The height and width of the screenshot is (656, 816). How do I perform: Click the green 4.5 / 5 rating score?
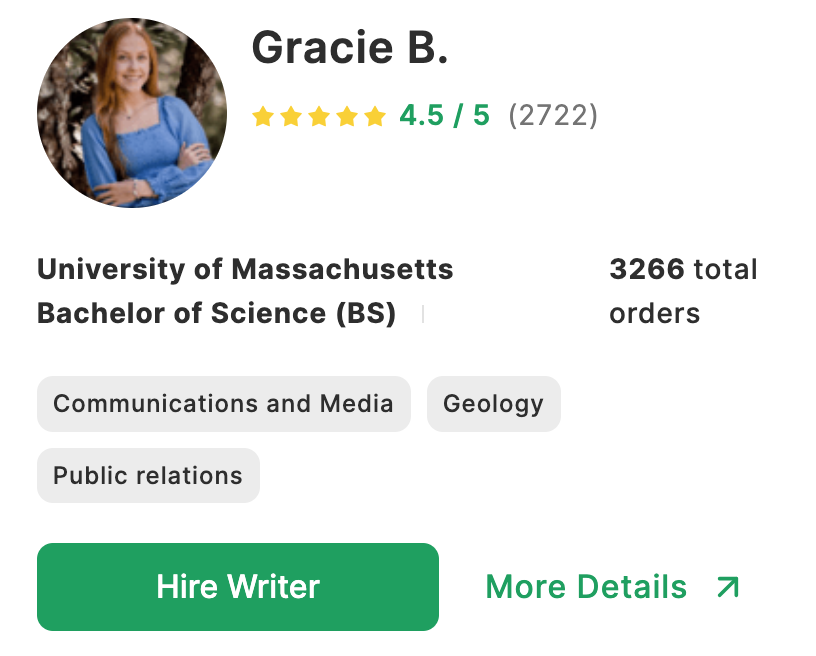pyautogui.click(x=445, y=116)
